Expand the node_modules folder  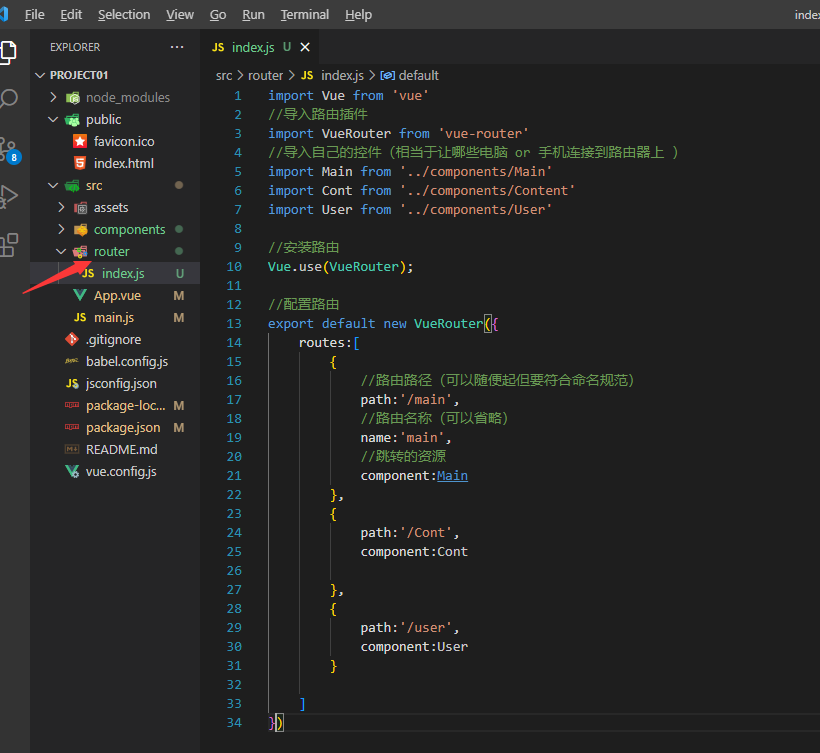click(127, 97)
